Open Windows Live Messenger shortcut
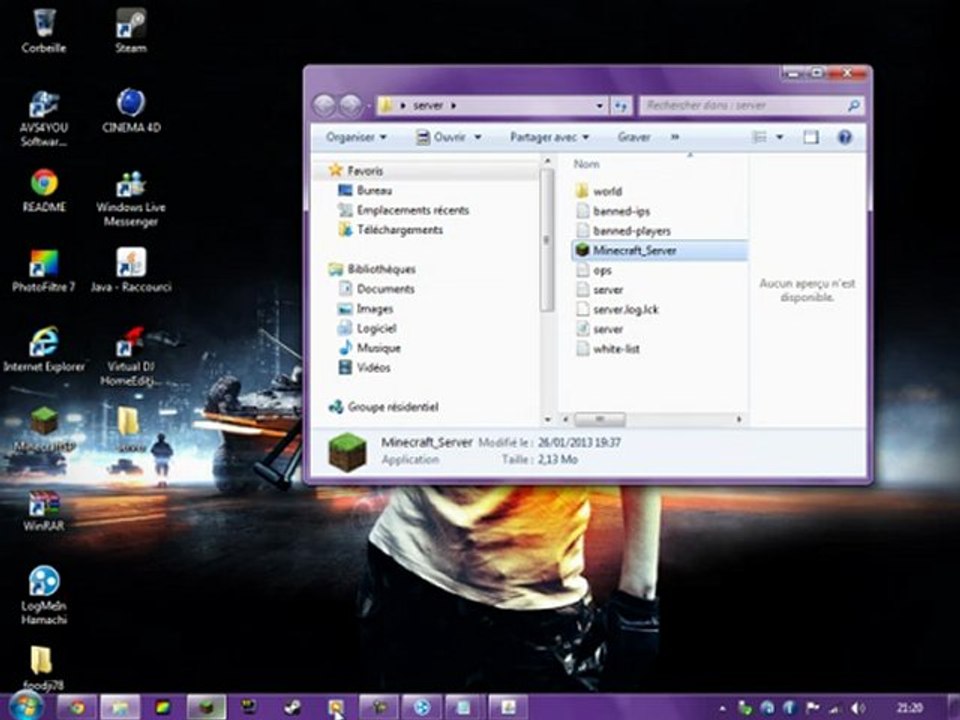The image size is (960, 720). click(x=130, y=198)
